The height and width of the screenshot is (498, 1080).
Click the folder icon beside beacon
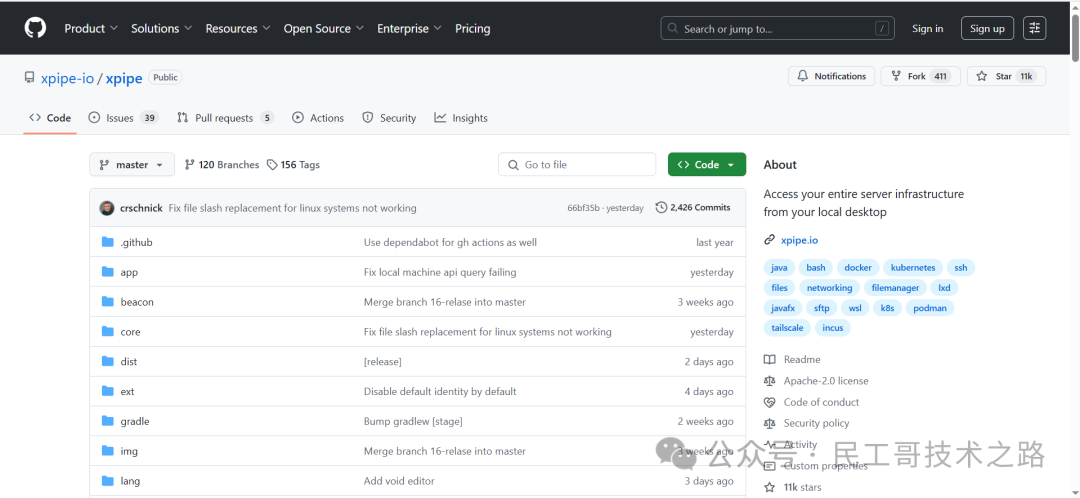[x=107, y=302]
